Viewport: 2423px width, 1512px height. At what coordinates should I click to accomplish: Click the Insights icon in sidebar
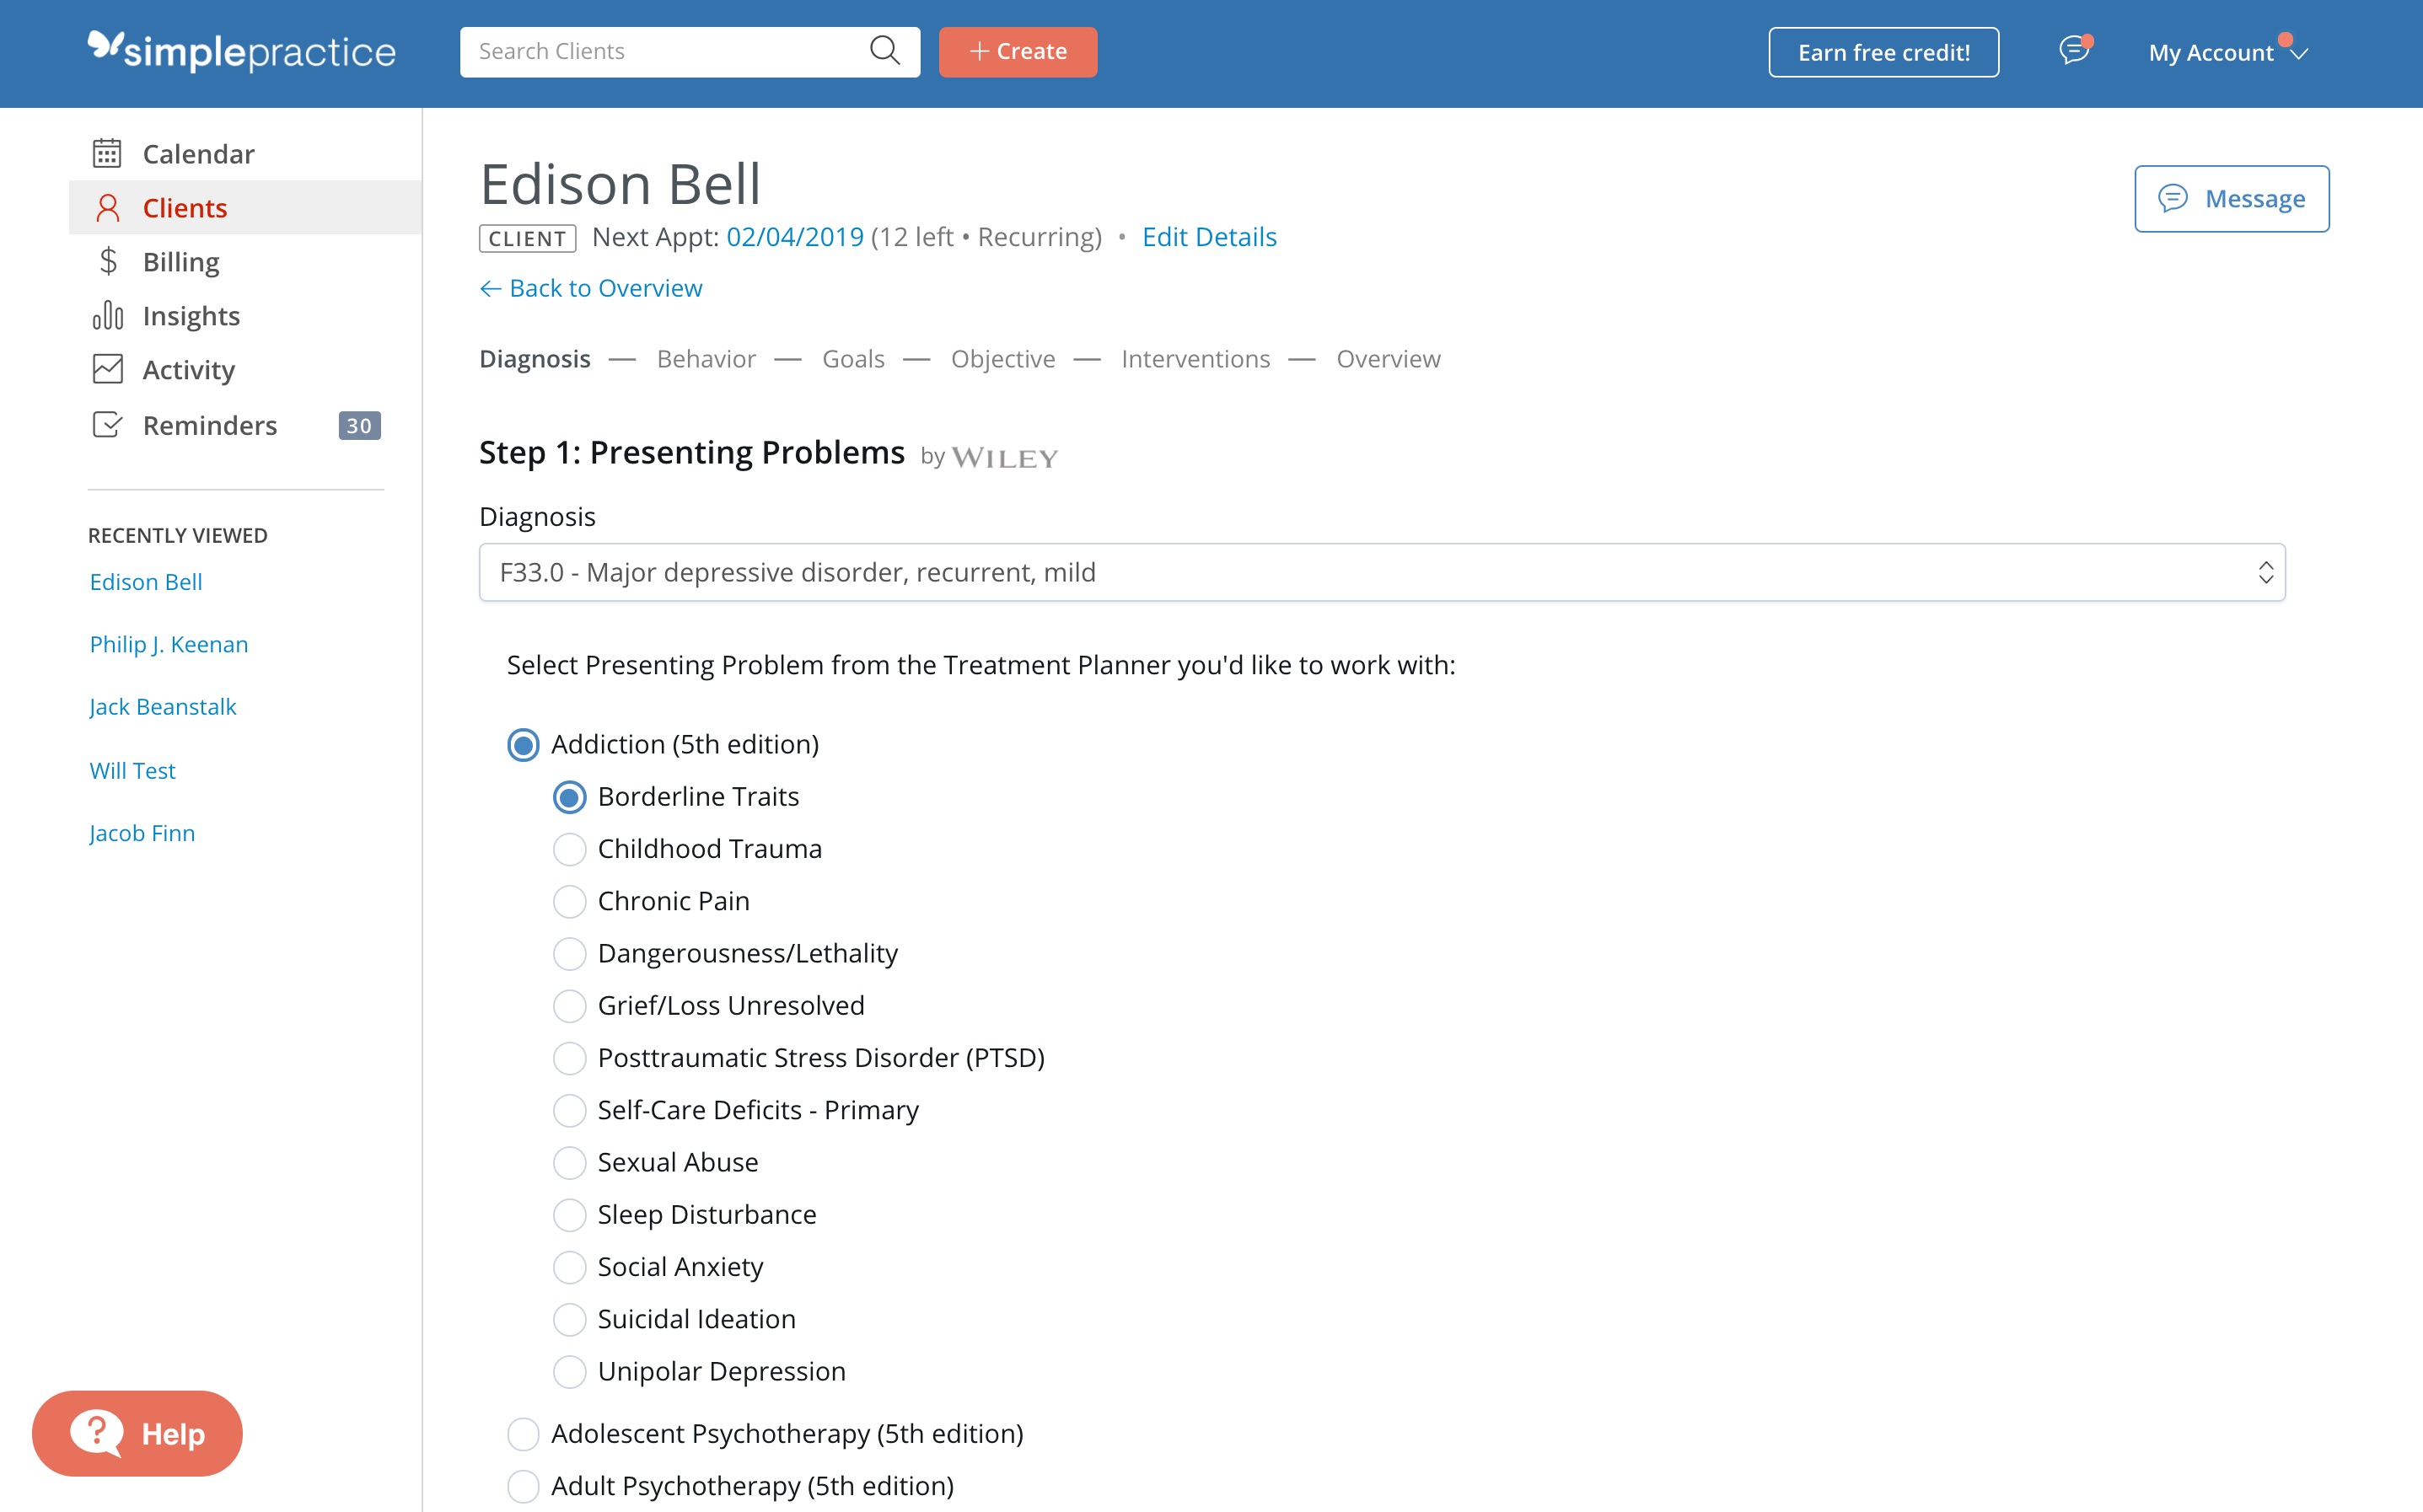pos(108,315)
